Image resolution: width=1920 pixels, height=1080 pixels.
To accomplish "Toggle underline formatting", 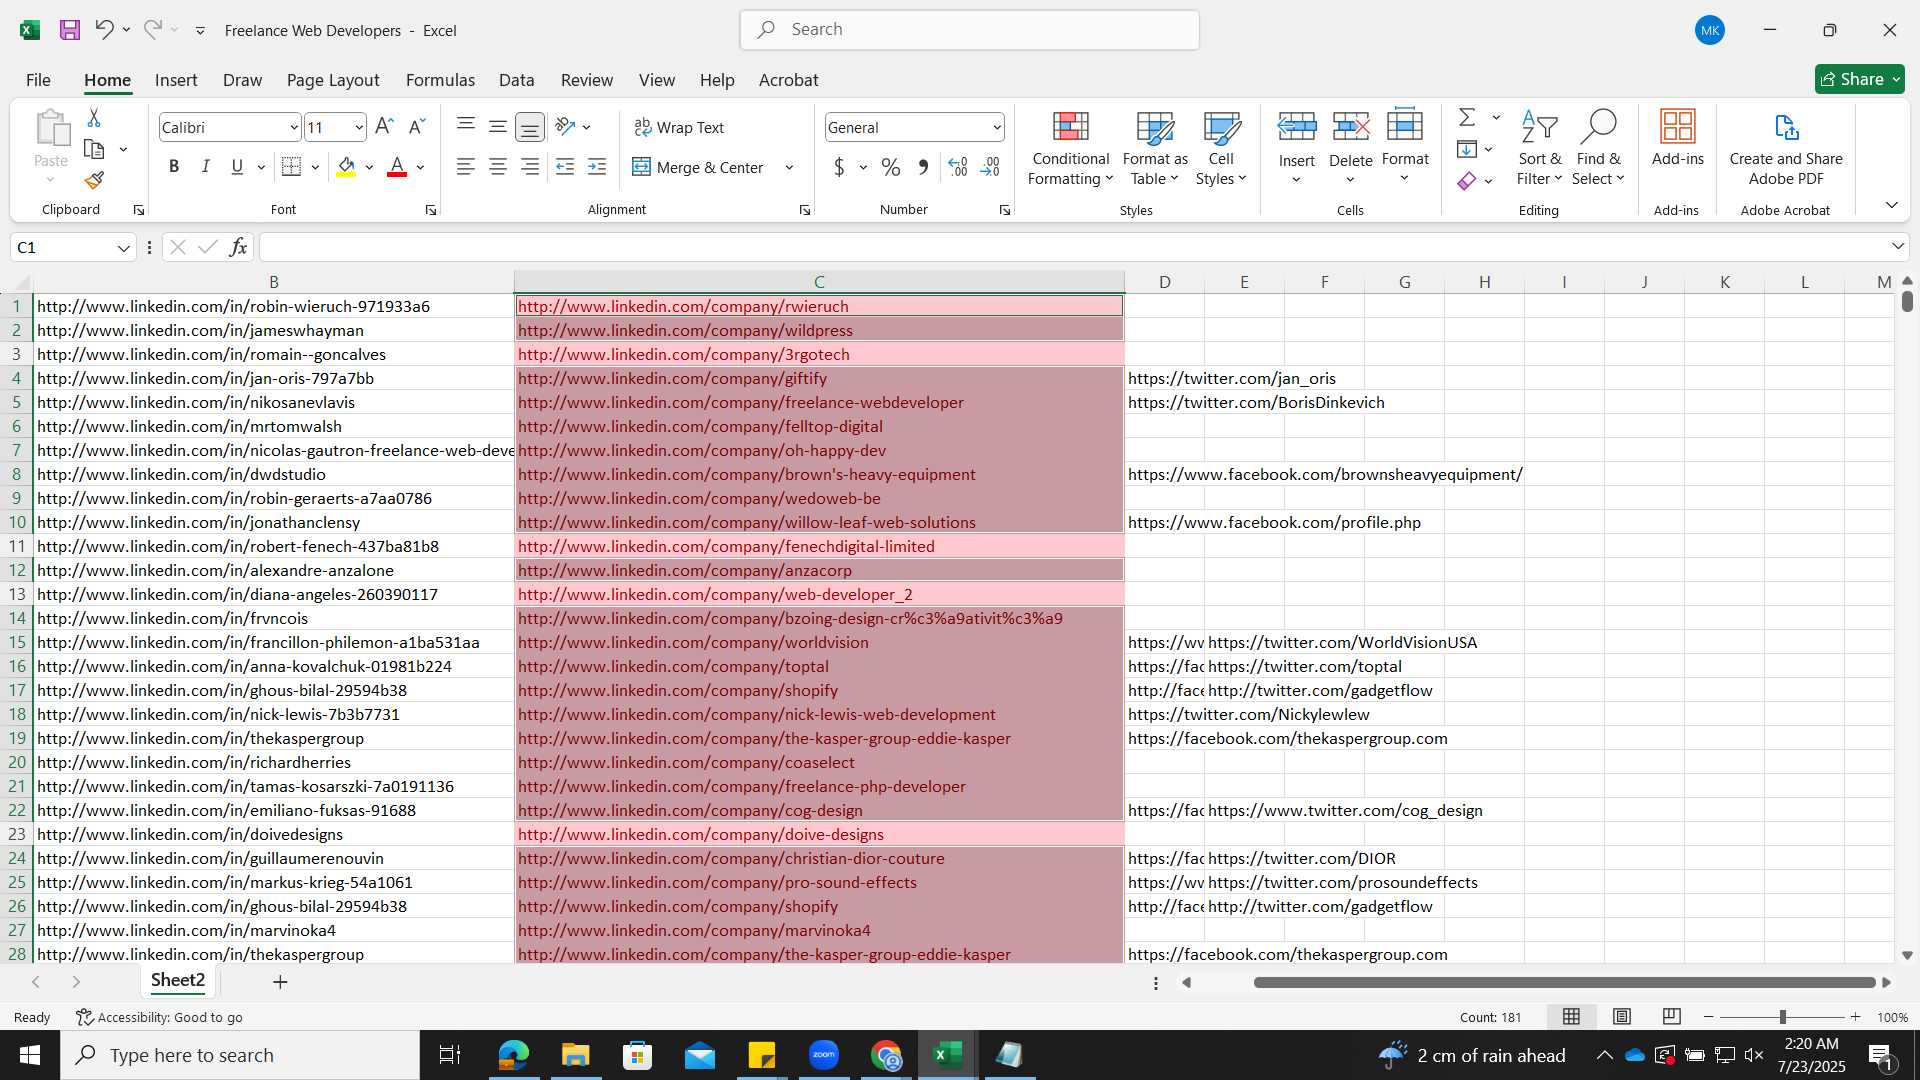I will point(237,167).
